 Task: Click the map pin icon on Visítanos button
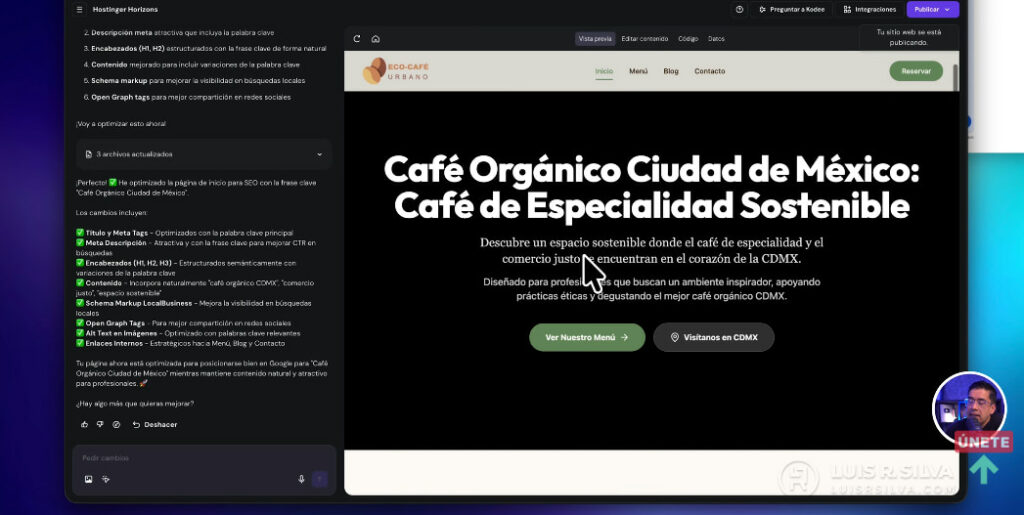tap(675, 337)
